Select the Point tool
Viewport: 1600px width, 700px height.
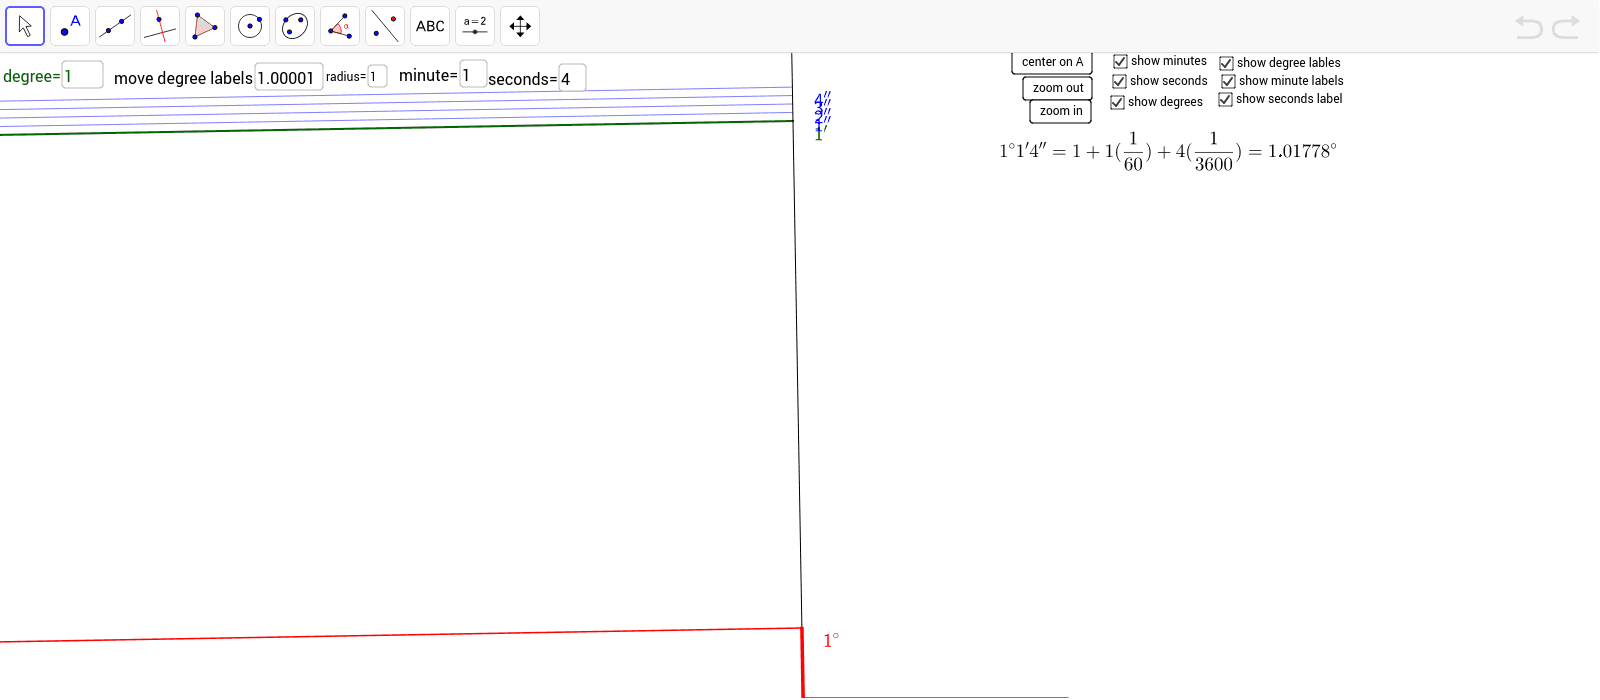(70, 26)
